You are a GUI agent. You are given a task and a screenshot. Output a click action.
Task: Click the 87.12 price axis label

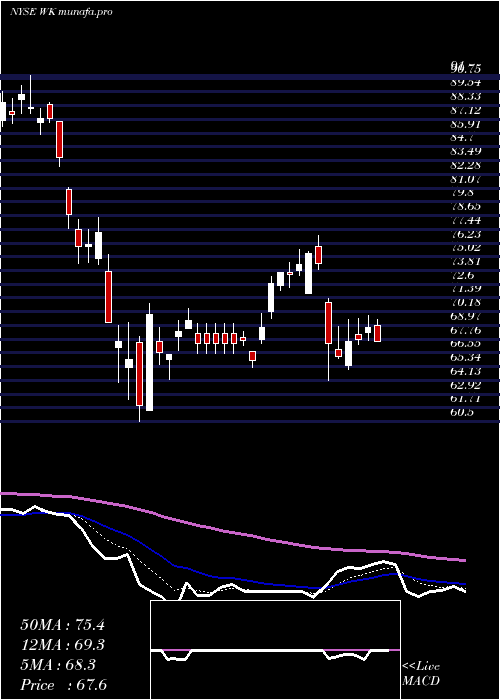coord(466,110)
